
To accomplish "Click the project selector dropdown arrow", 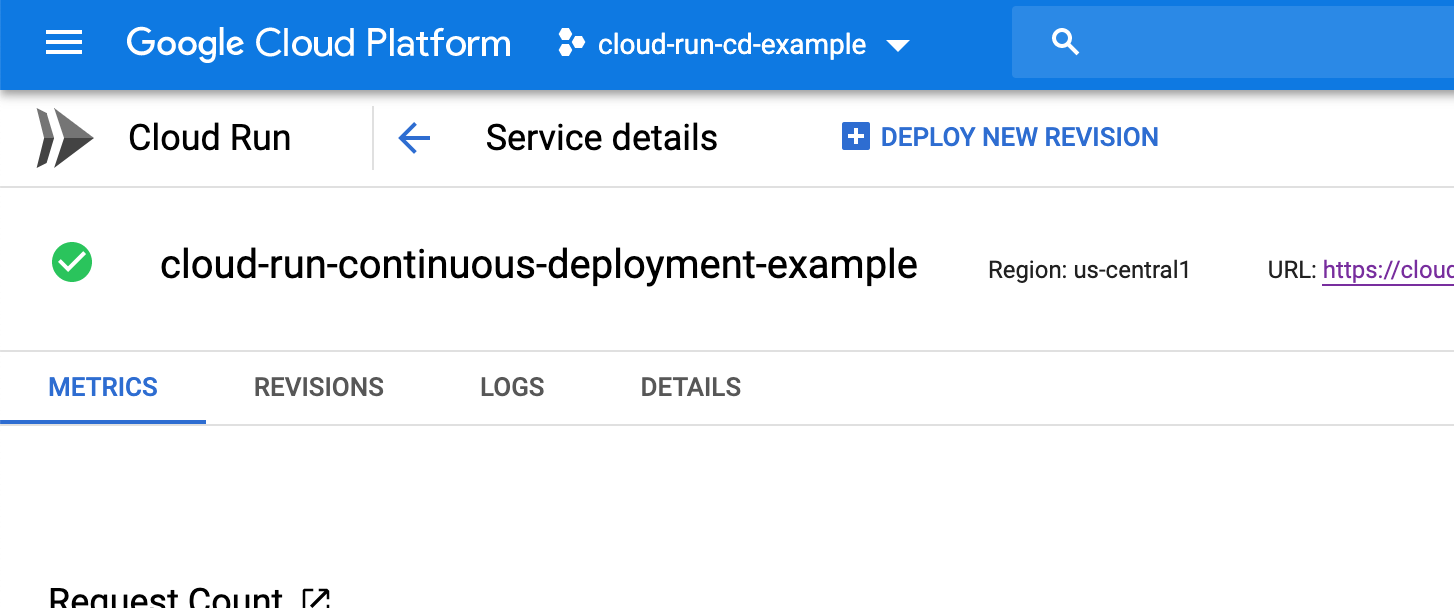I will pos(897,45).
